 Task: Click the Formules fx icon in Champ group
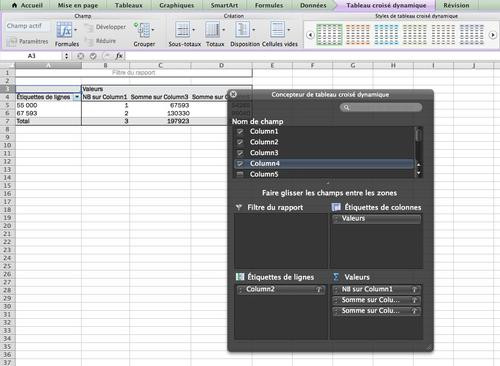coord(64,30)
